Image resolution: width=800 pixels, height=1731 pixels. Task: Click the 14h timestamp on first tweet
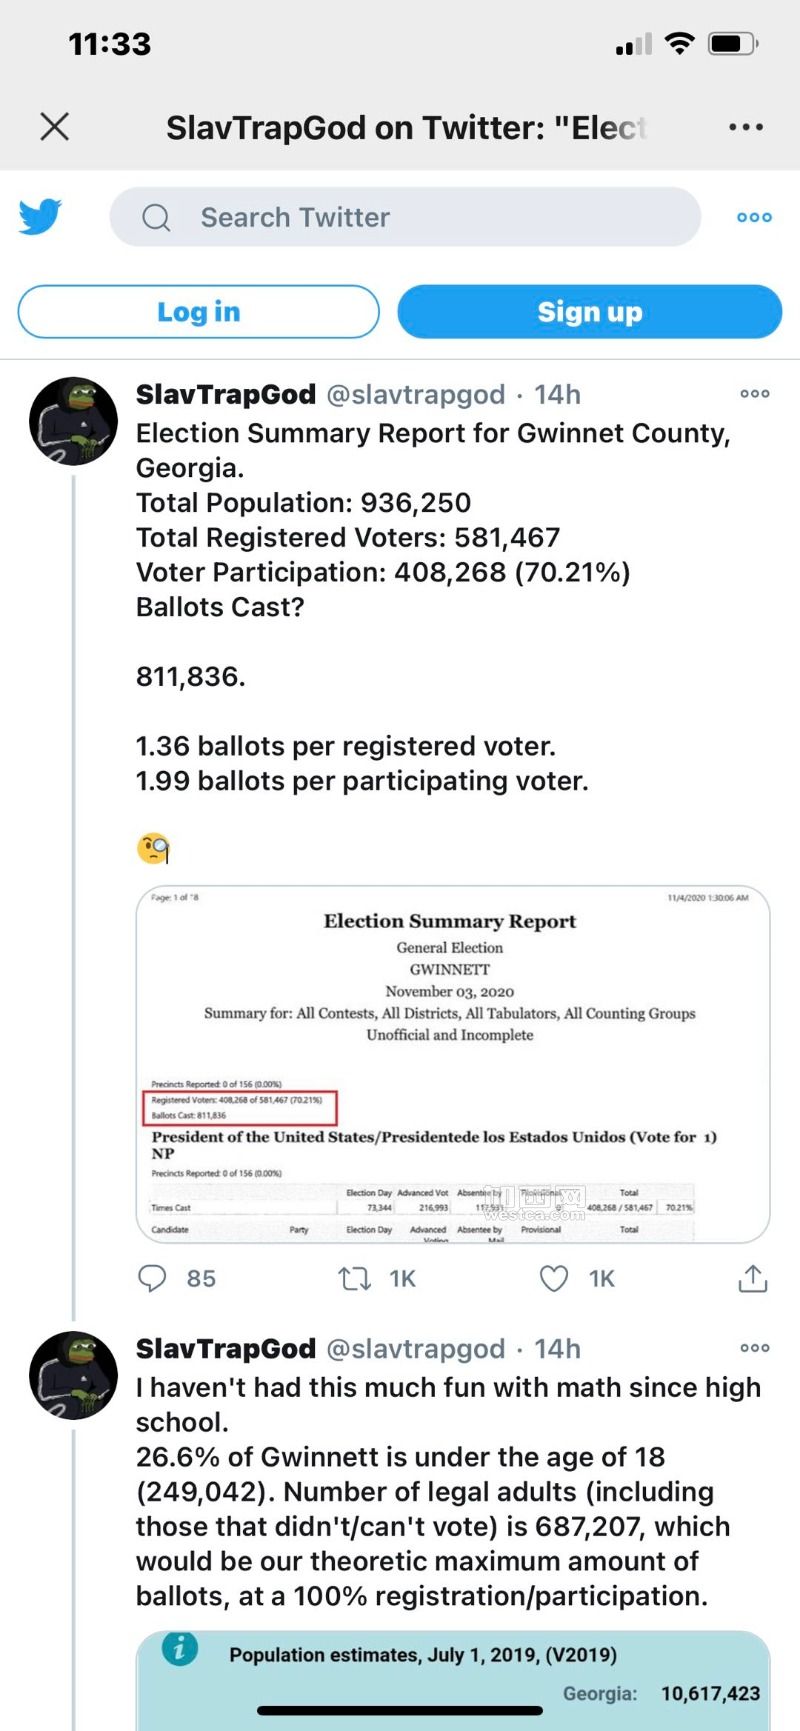pyautogui.click(x=557, y=395)
